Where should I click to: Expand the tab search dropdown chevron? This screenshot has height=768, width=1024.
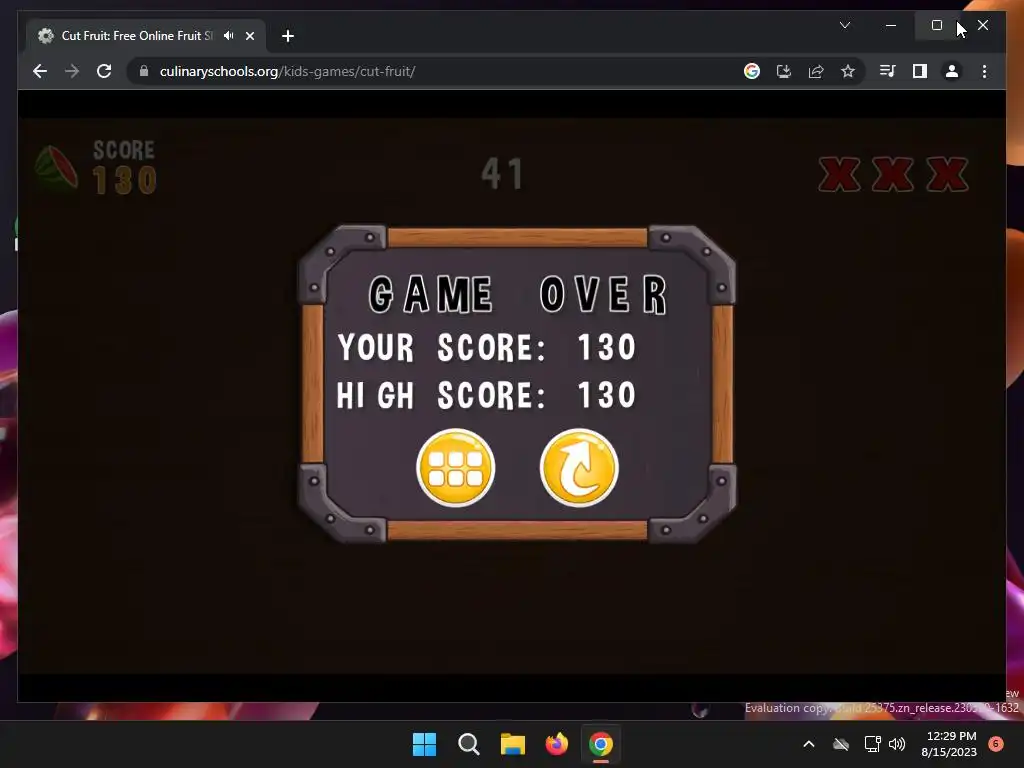[845, 25]
